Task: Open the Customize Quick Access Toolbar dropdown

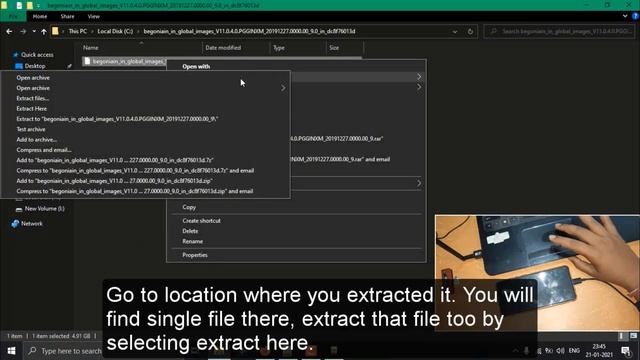Action: (x=38, y=5)
